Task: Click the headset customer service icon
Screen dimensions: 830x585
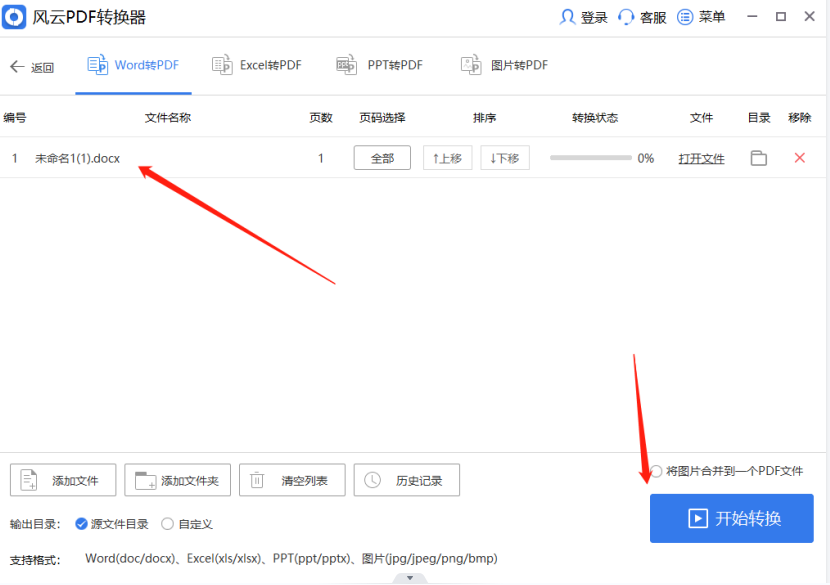Action: click(626, 17)
